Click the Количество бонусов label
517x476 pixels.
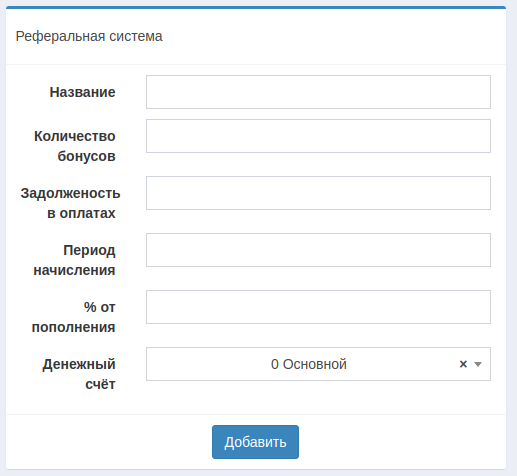pyautogui.click(x=75, y=146)
